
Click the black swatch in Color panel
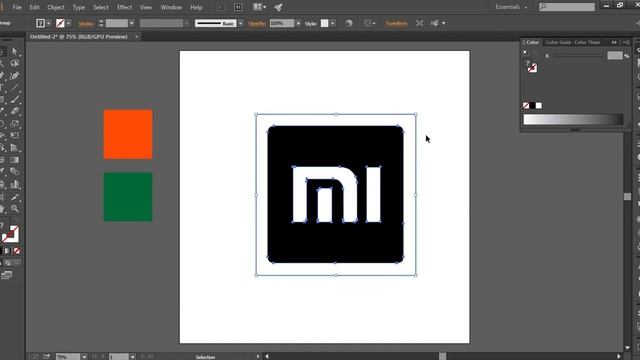tap(532, 106)
